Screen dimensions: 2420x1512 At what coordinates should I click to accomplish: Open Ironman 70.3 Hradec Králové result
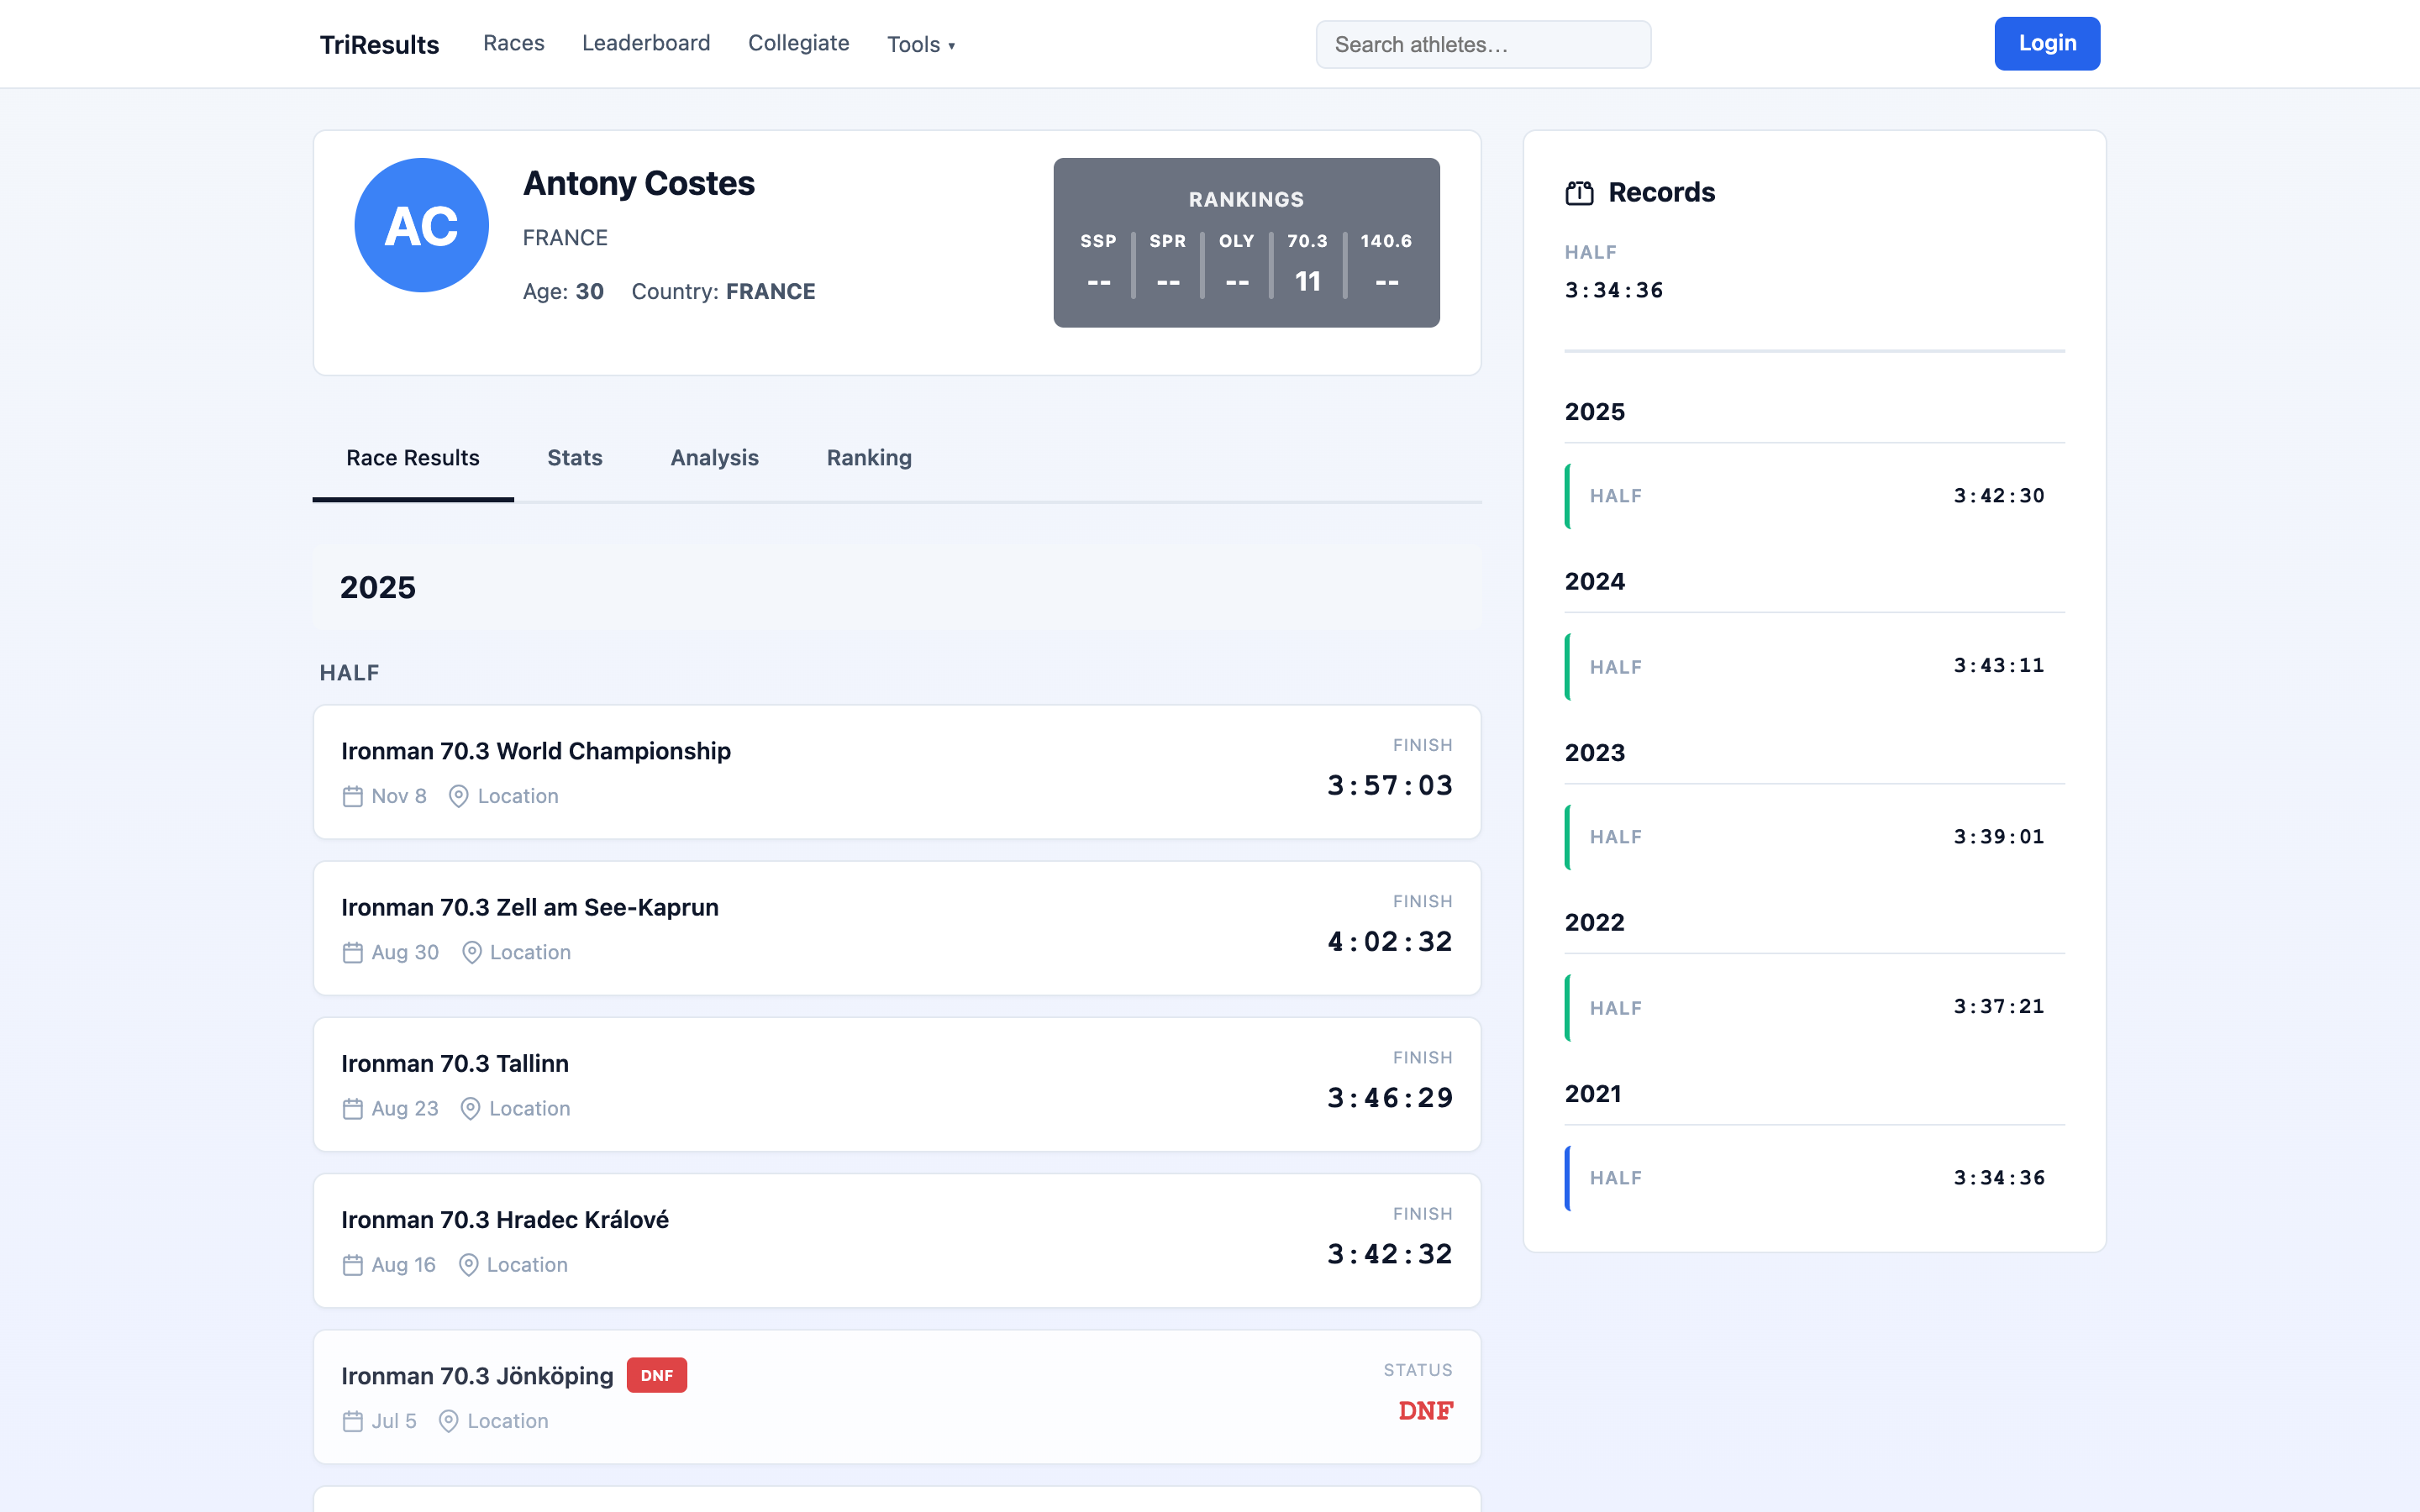pos(897,1241)
